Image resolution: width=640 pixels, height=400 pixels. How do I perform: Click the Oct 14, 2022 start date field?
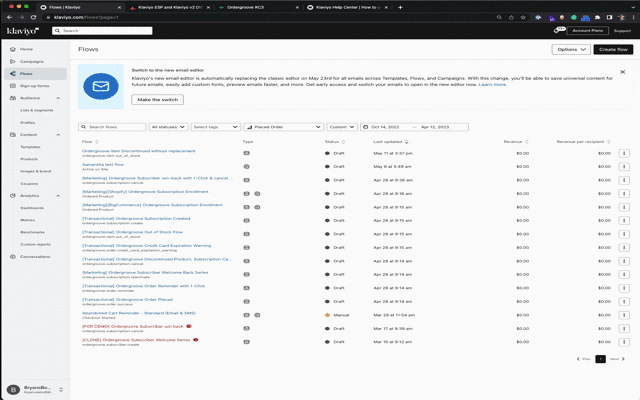385,127
